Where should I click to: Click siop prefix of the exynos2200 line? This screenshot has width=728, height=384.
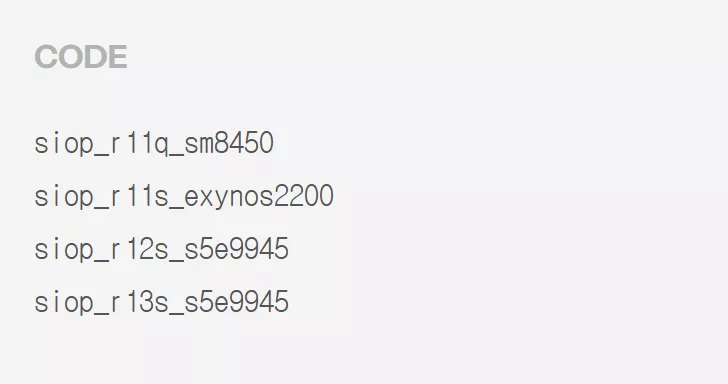tap(65, 196)
